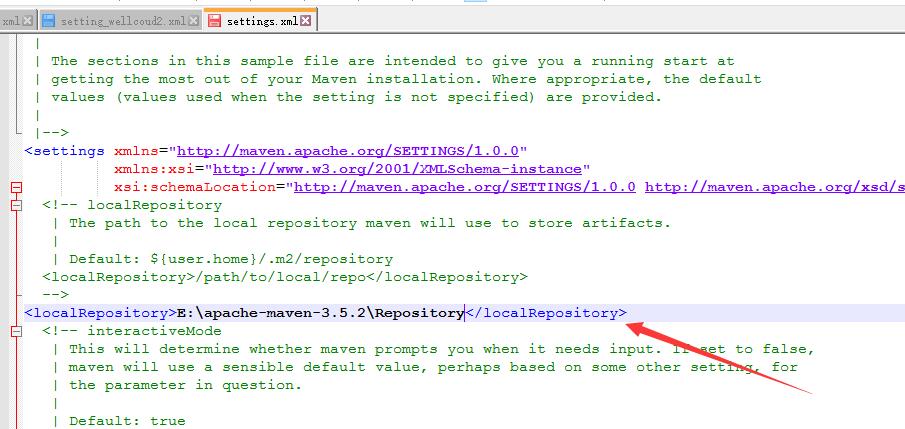Open the w3.org XMLSchema-instance link
905x429 pixels.
(x=397, y=169)
